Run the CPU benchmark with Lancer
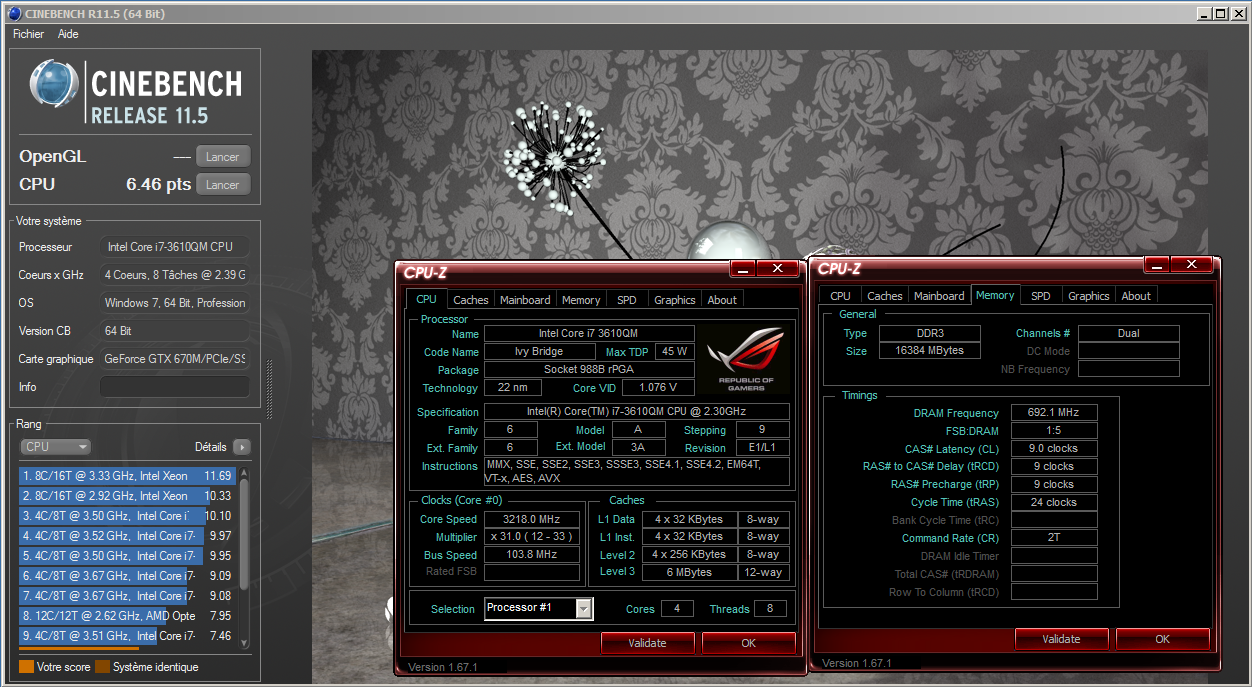 (222, 185)
